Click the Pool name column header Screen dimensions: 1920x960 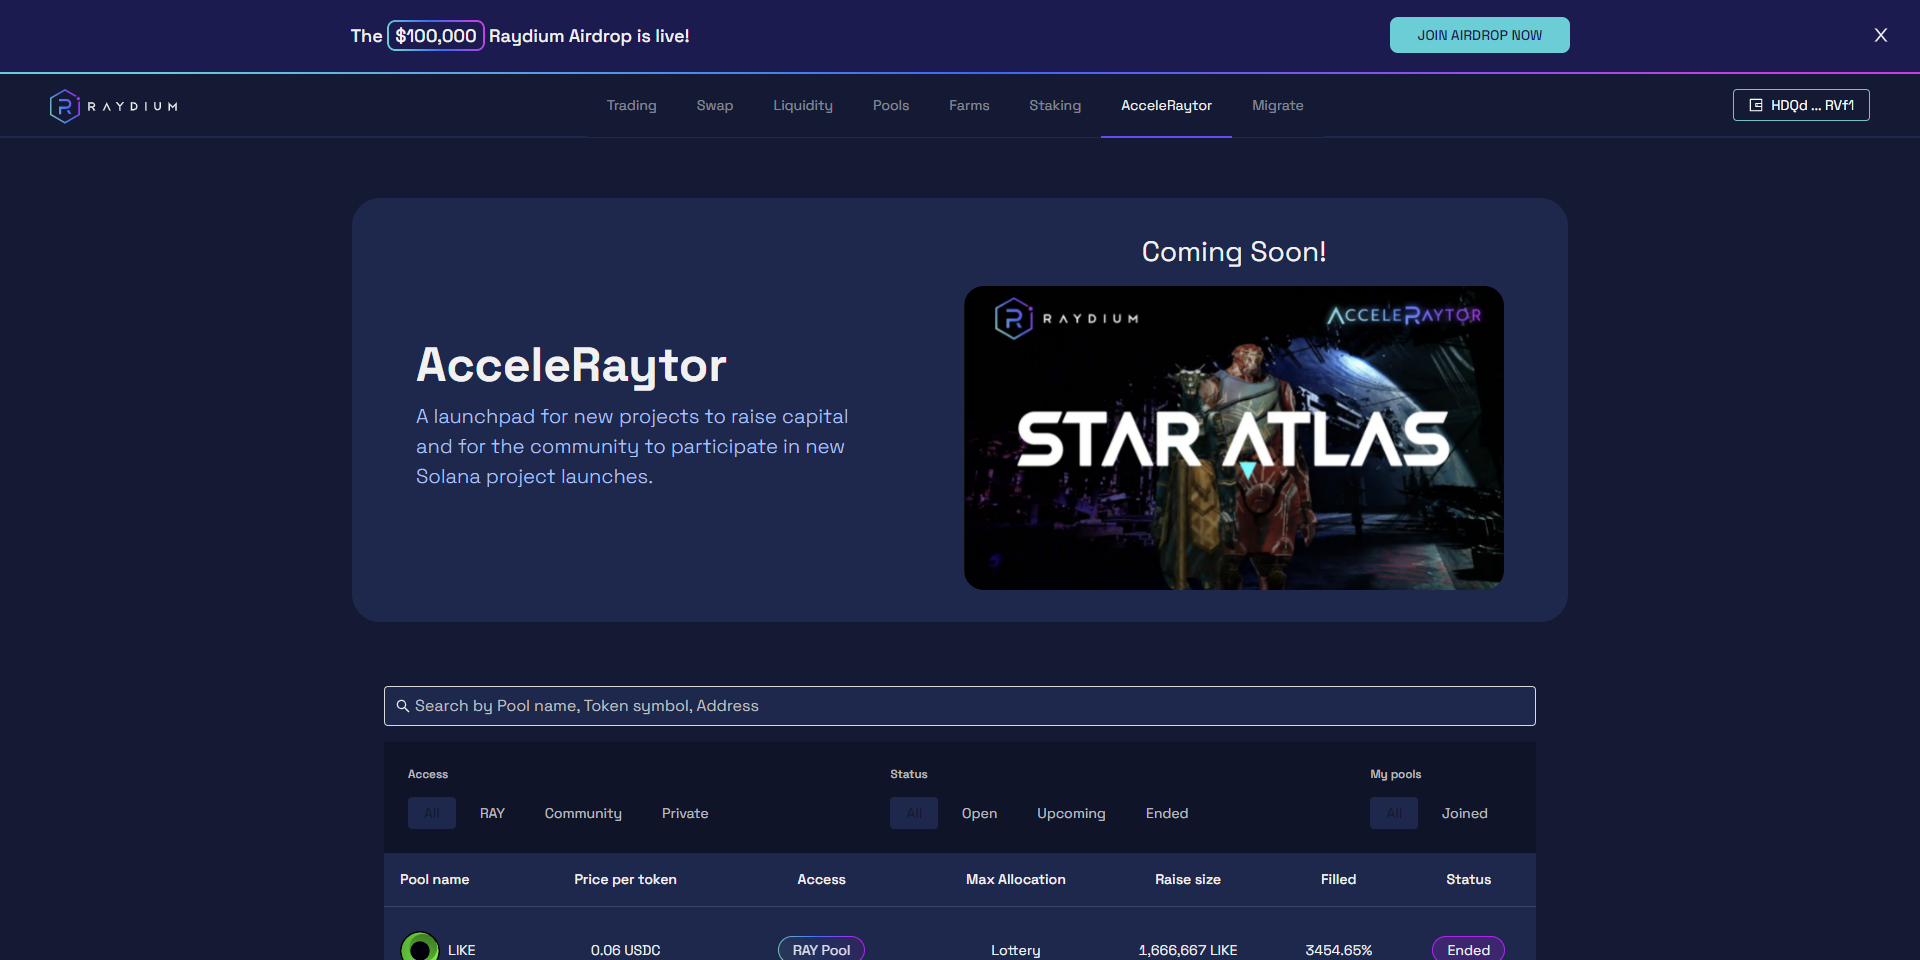click(434, 879)
